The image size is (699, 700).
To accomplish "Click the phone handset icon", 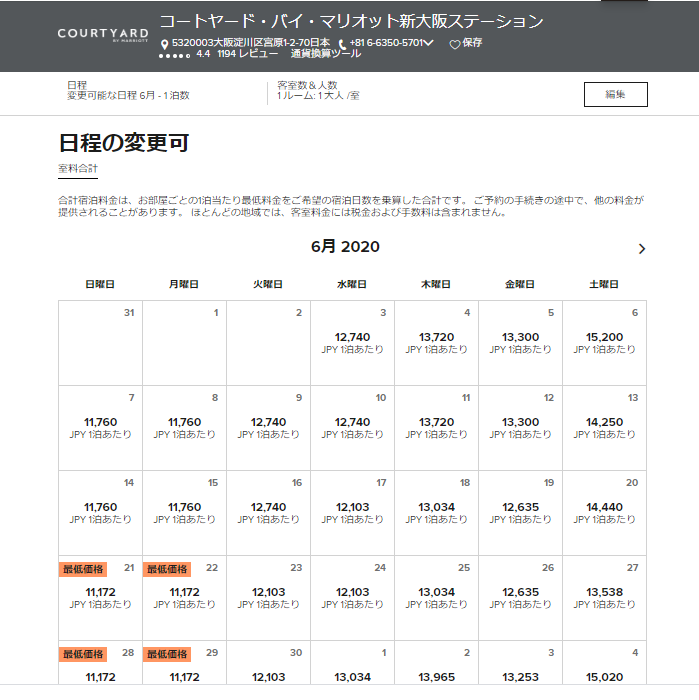I will point(342,44).
